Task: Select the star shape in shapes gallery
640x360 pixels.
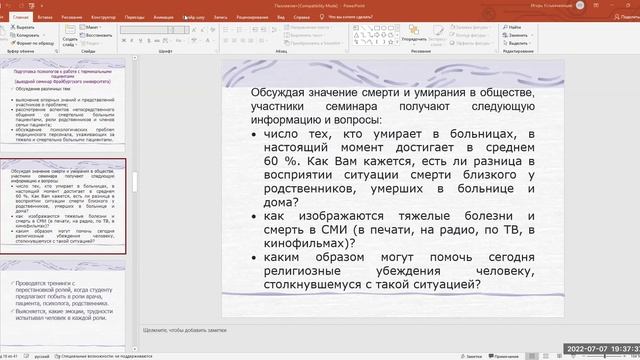Action: 391,42
